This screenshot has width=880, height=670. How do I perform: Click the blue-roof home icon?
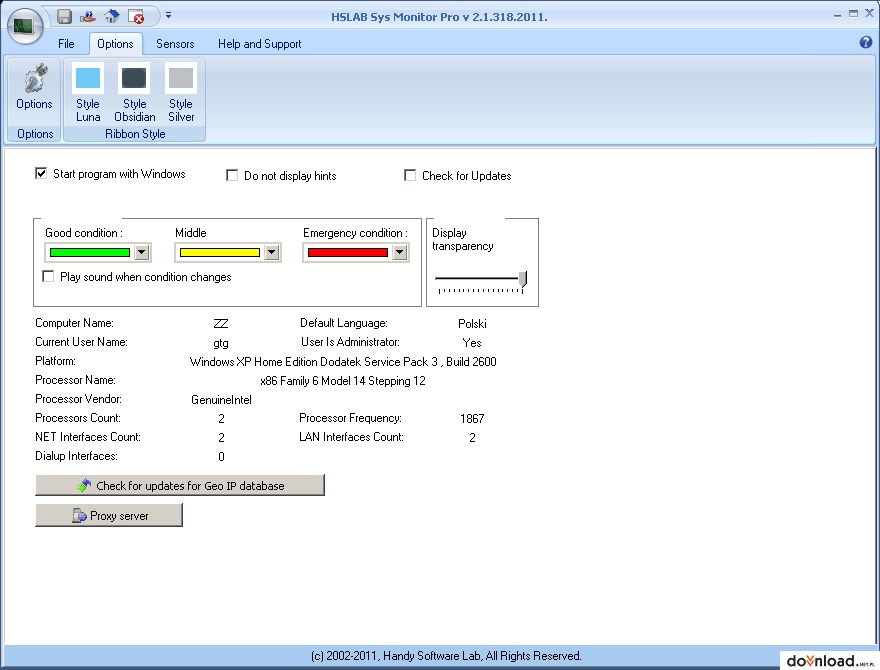[112, 17]
